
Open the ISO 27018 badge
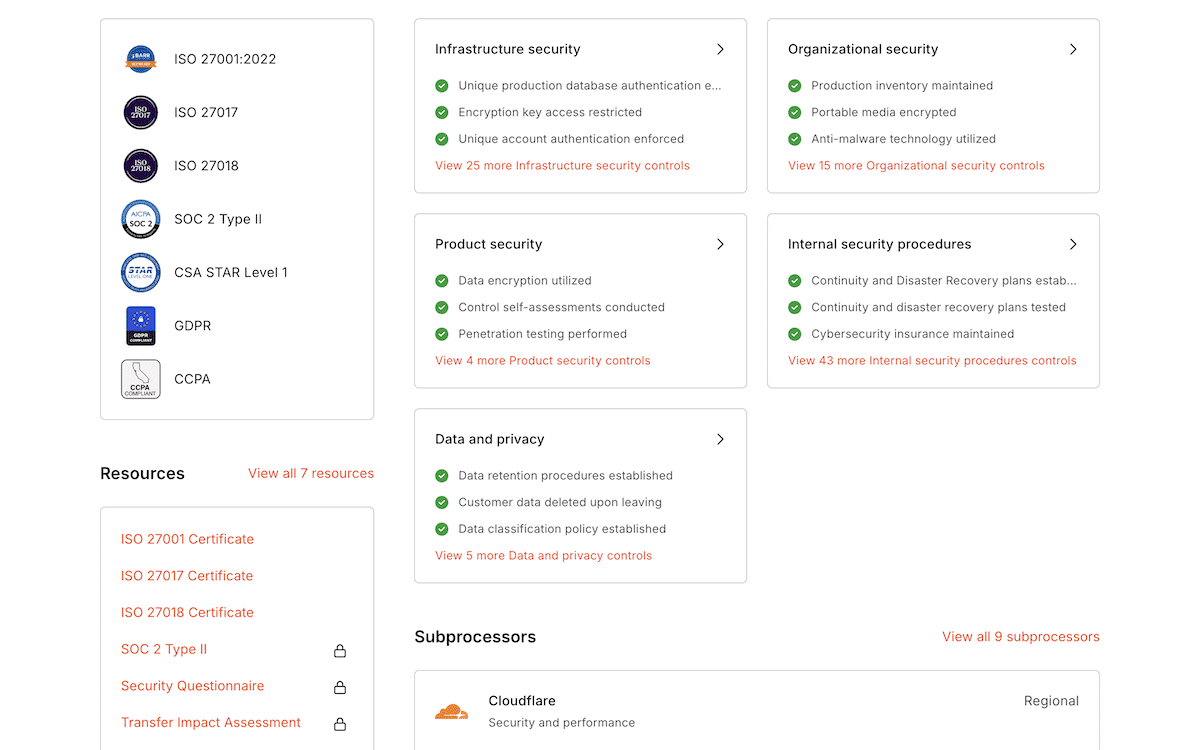point(140,165)
